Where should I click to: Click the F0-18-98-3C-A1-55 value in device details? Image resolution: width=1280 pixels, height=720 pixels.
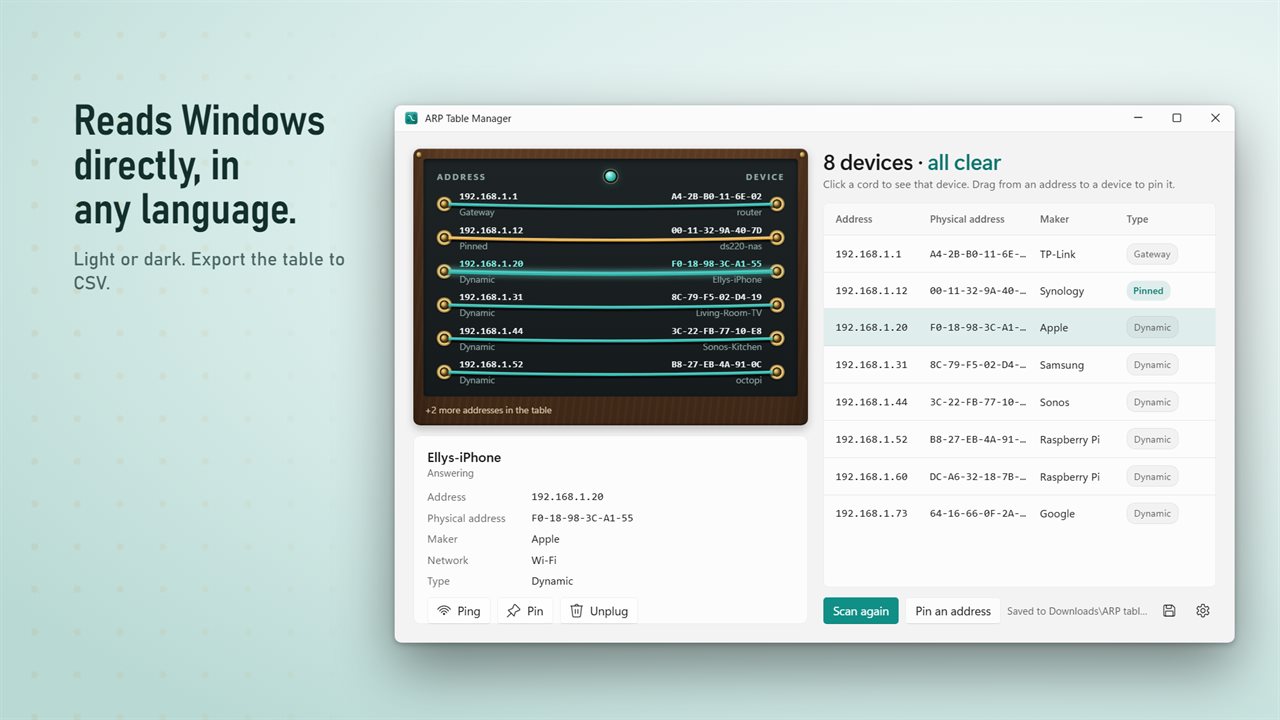pos(582,518)
